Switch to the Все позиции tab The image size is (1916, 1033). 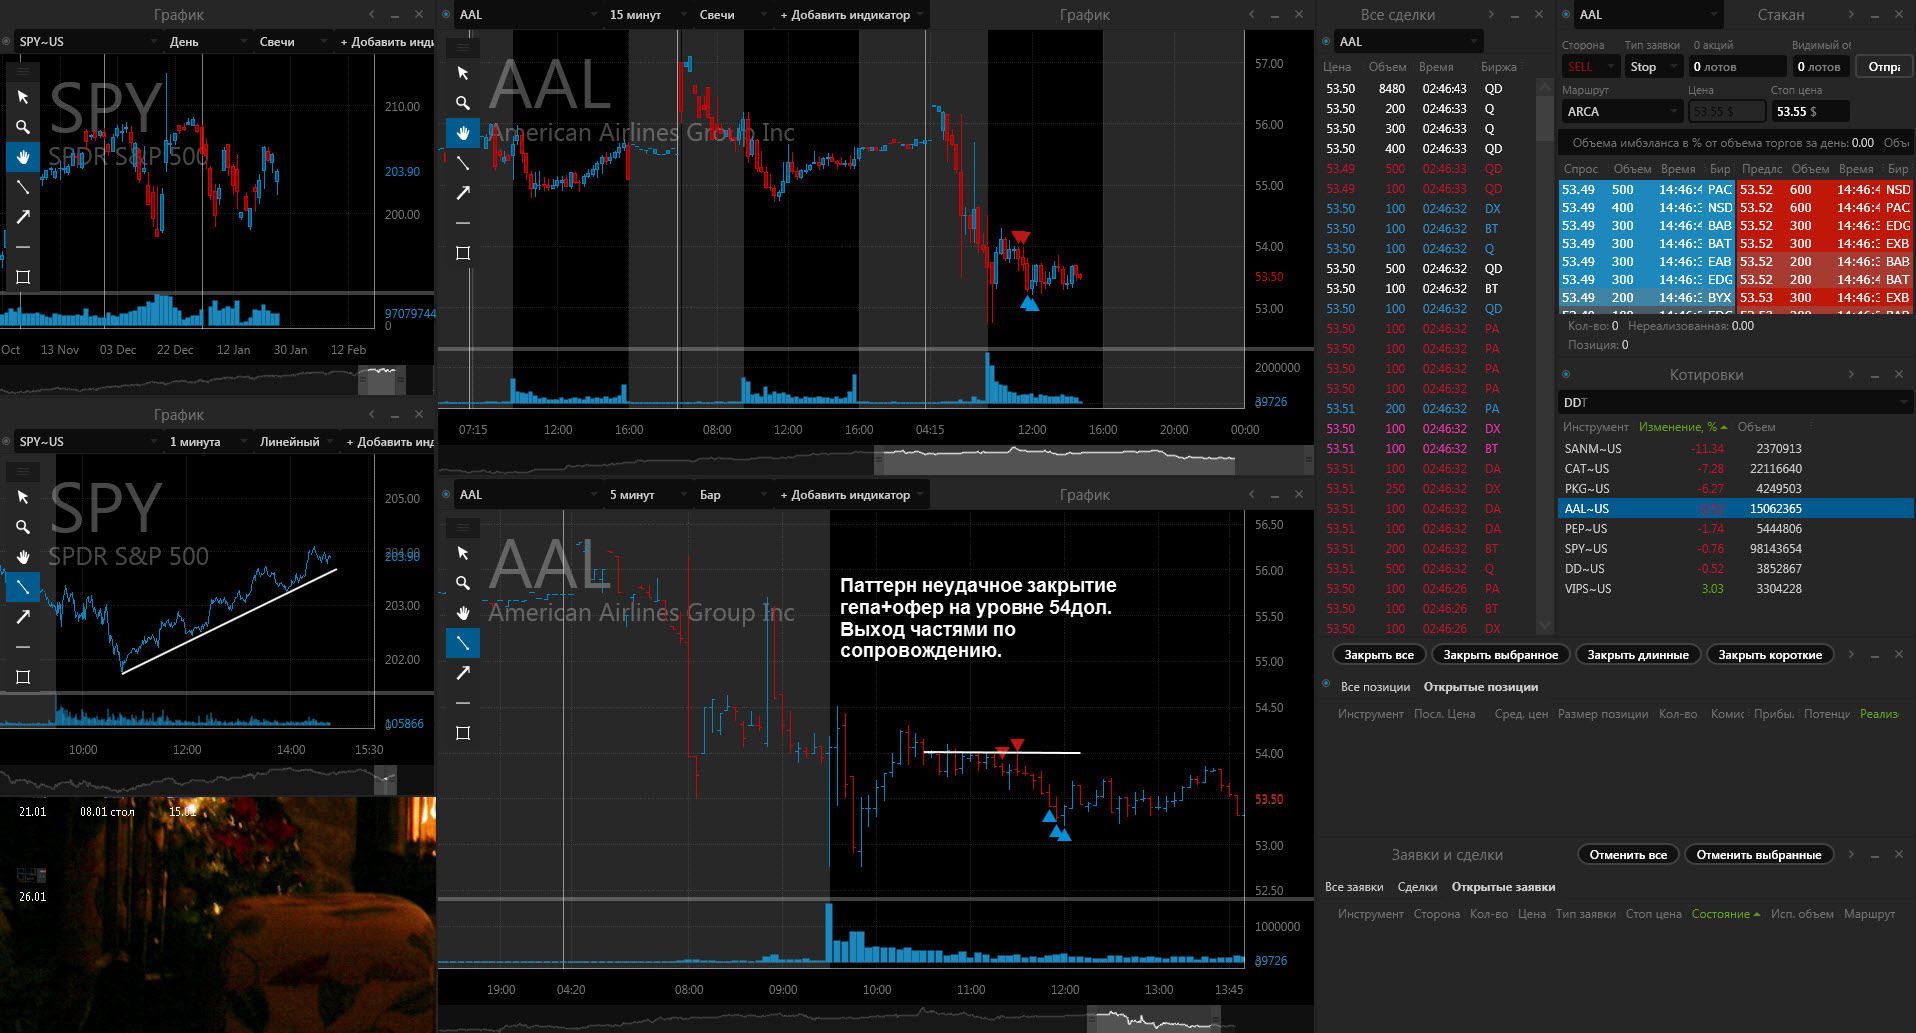[1375, 687]
